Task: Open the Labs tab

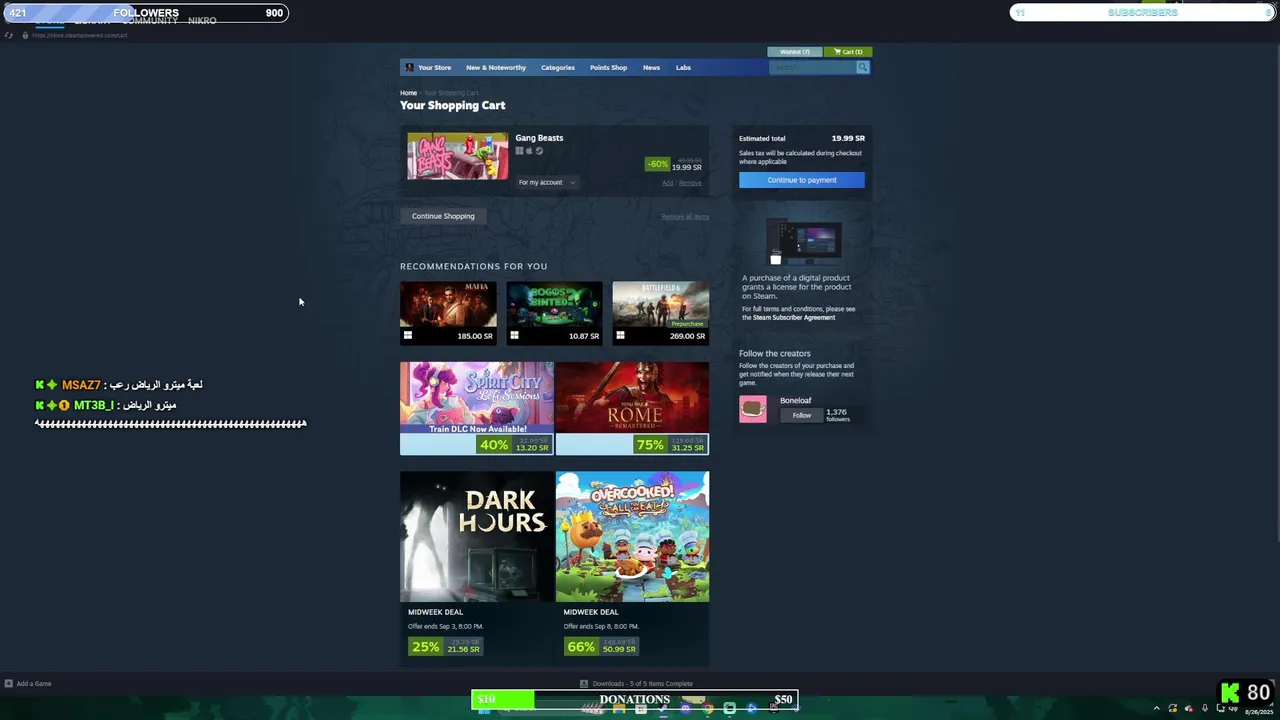Action: coord(683,67)
